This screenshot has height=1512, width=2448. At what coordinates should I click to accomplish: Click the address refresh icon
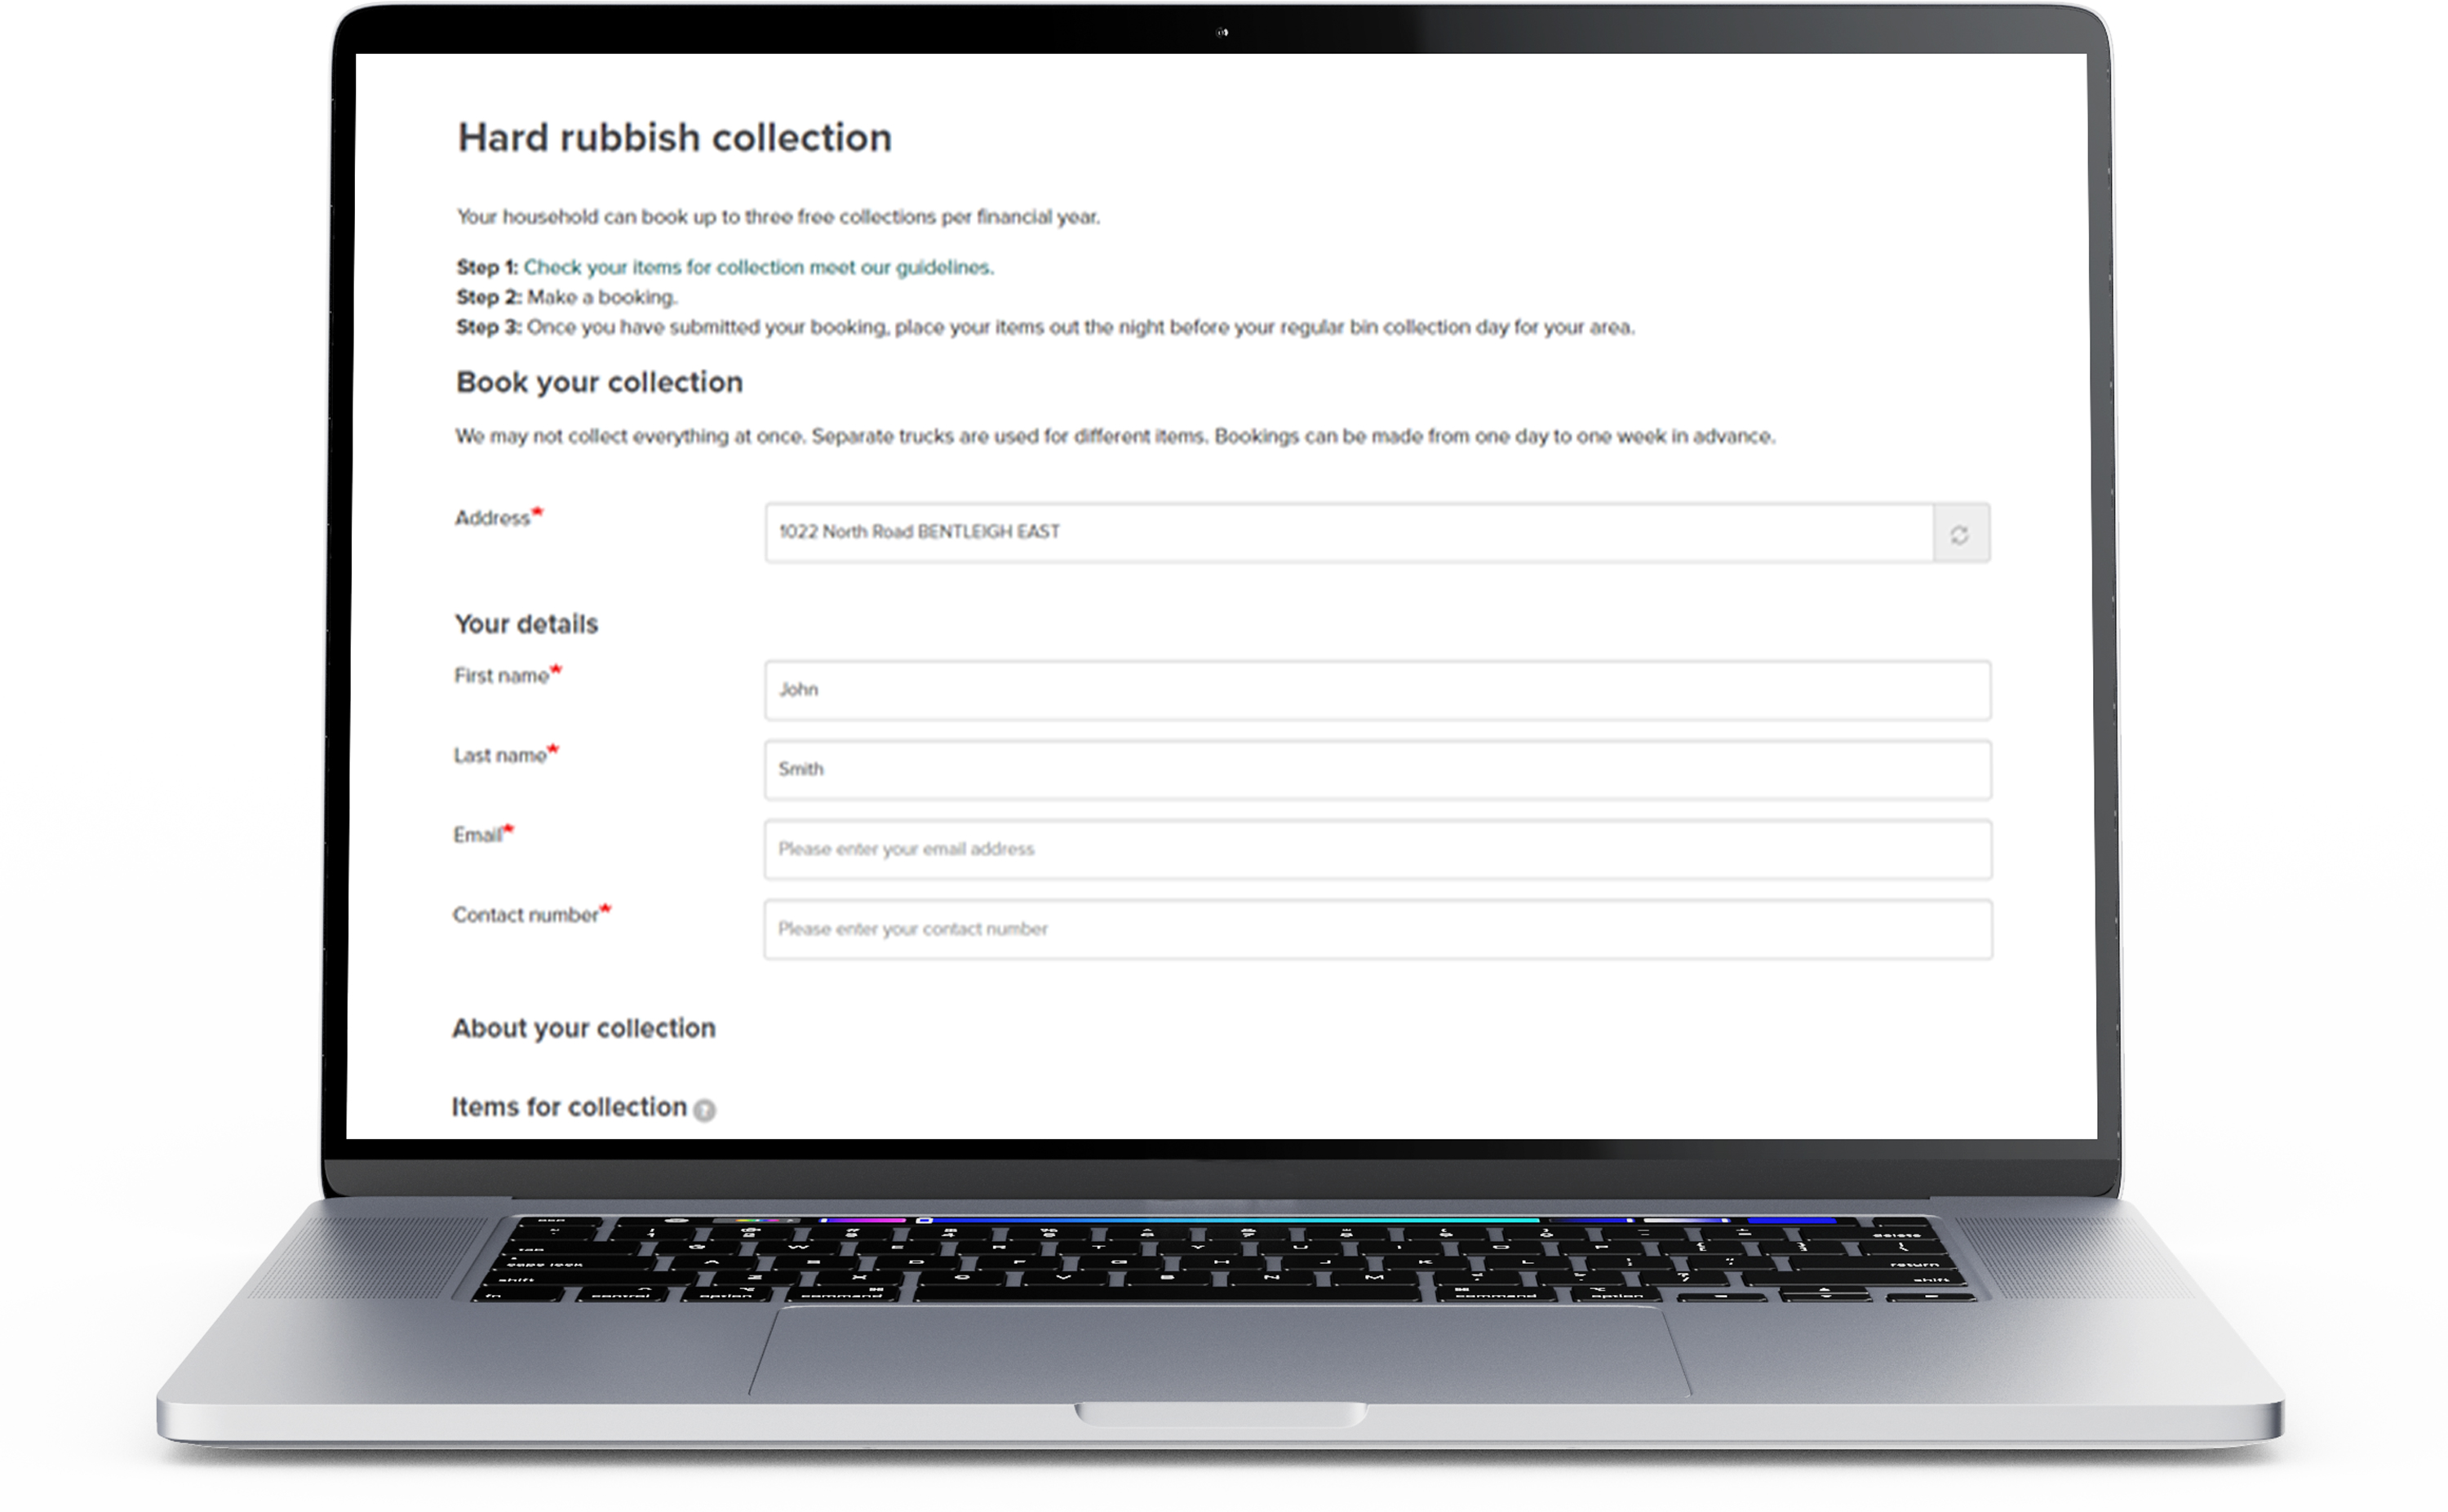tap(1959, 534)
